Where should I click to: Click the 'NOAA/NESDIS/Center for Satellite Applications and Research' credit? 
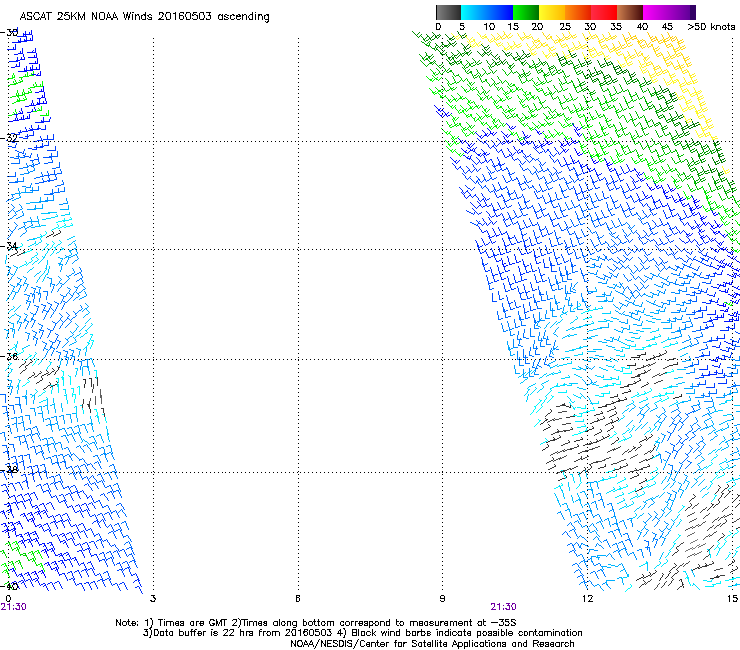pos(432,644)
